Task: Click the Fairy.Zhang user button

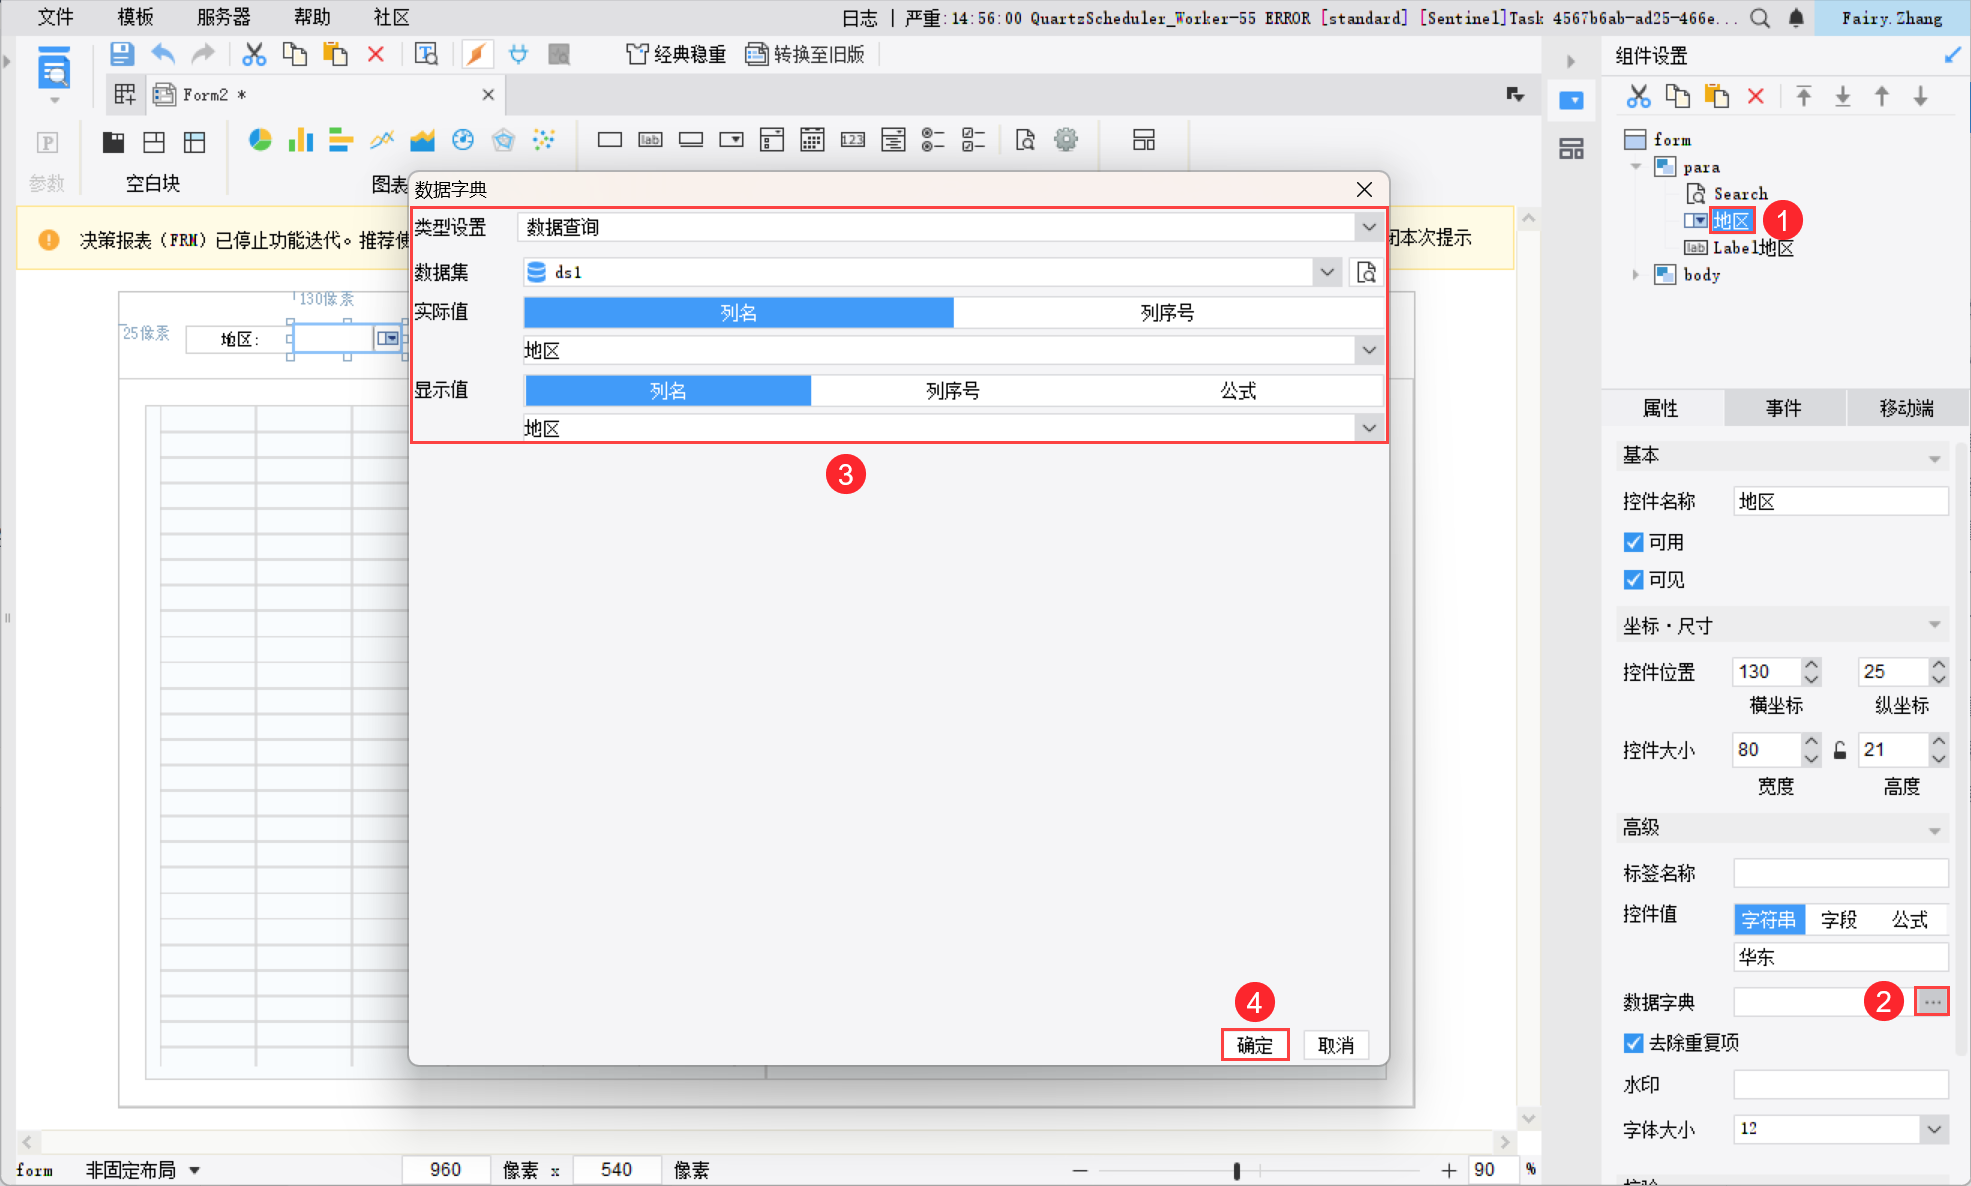Action: pos(1892,18)
